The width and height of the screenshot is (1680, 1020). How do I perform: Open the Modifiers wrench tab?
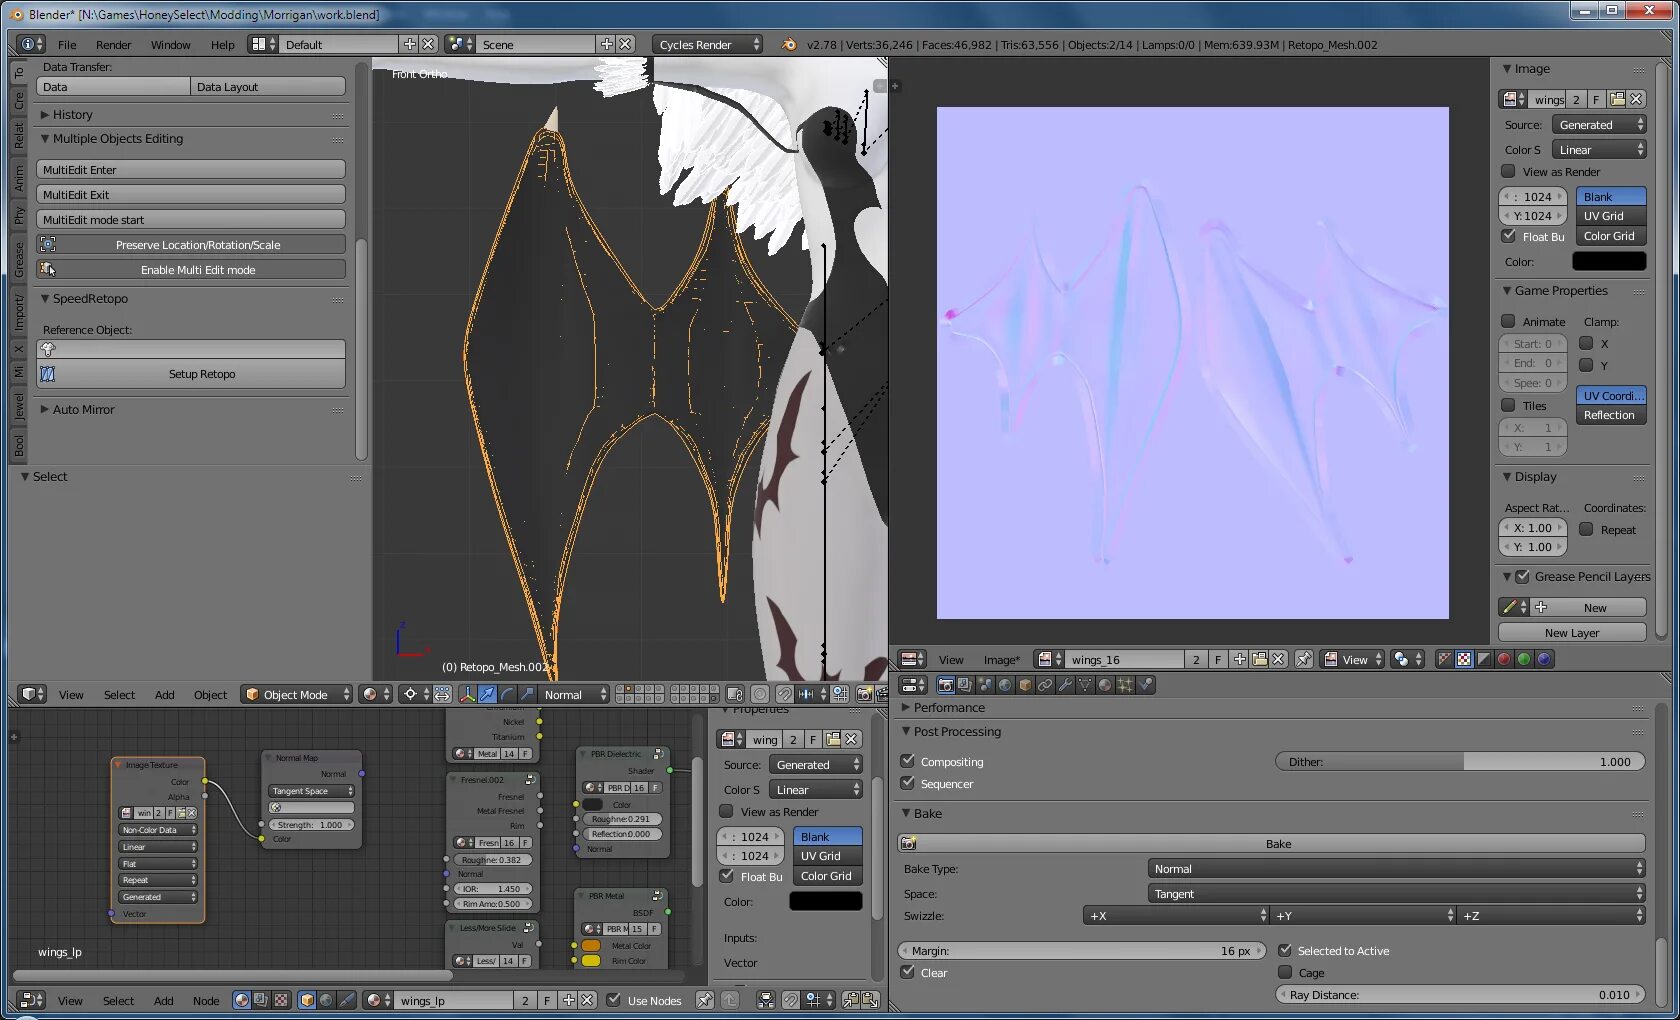(1065, 685)
